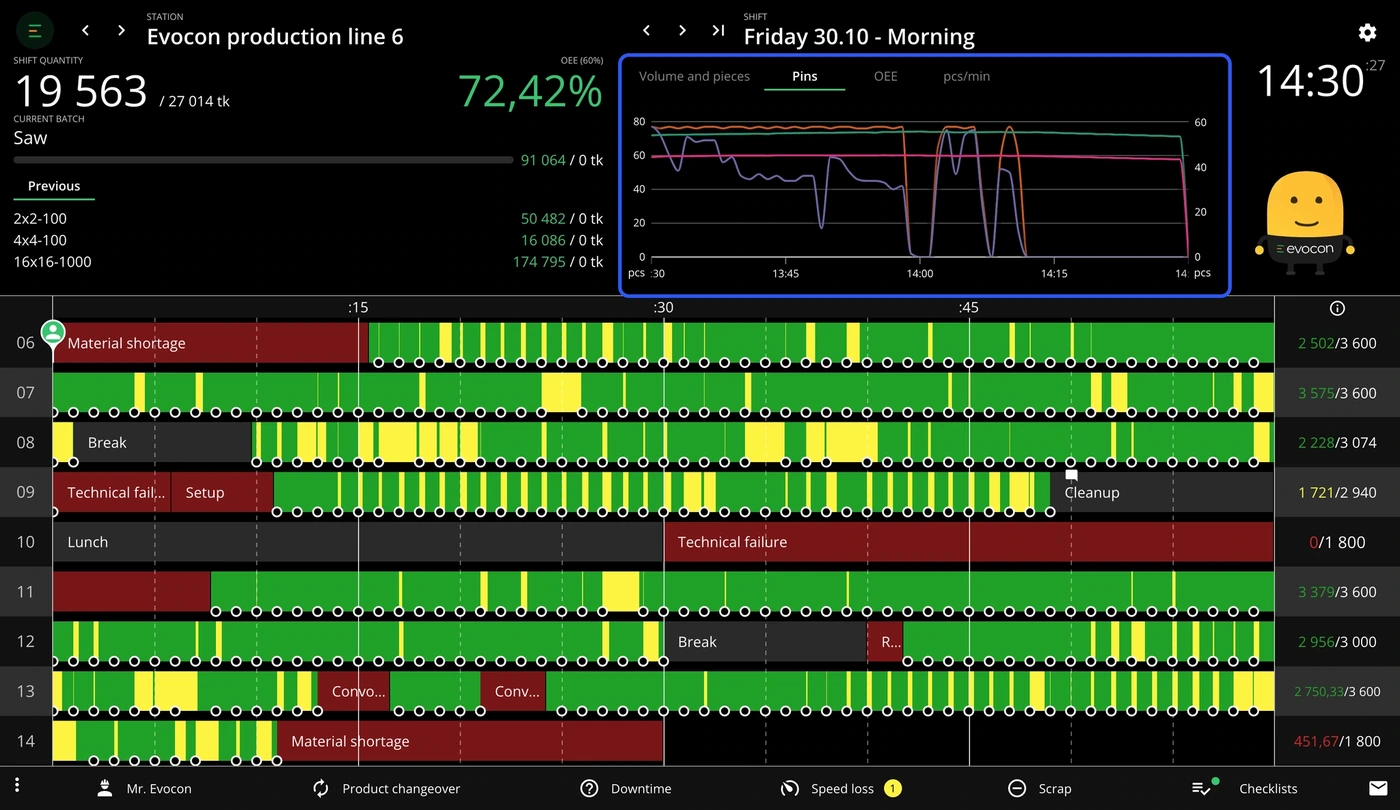Open the pcs/min chart tab
This screenshot has height=810, width=1400.
point(967,77)
